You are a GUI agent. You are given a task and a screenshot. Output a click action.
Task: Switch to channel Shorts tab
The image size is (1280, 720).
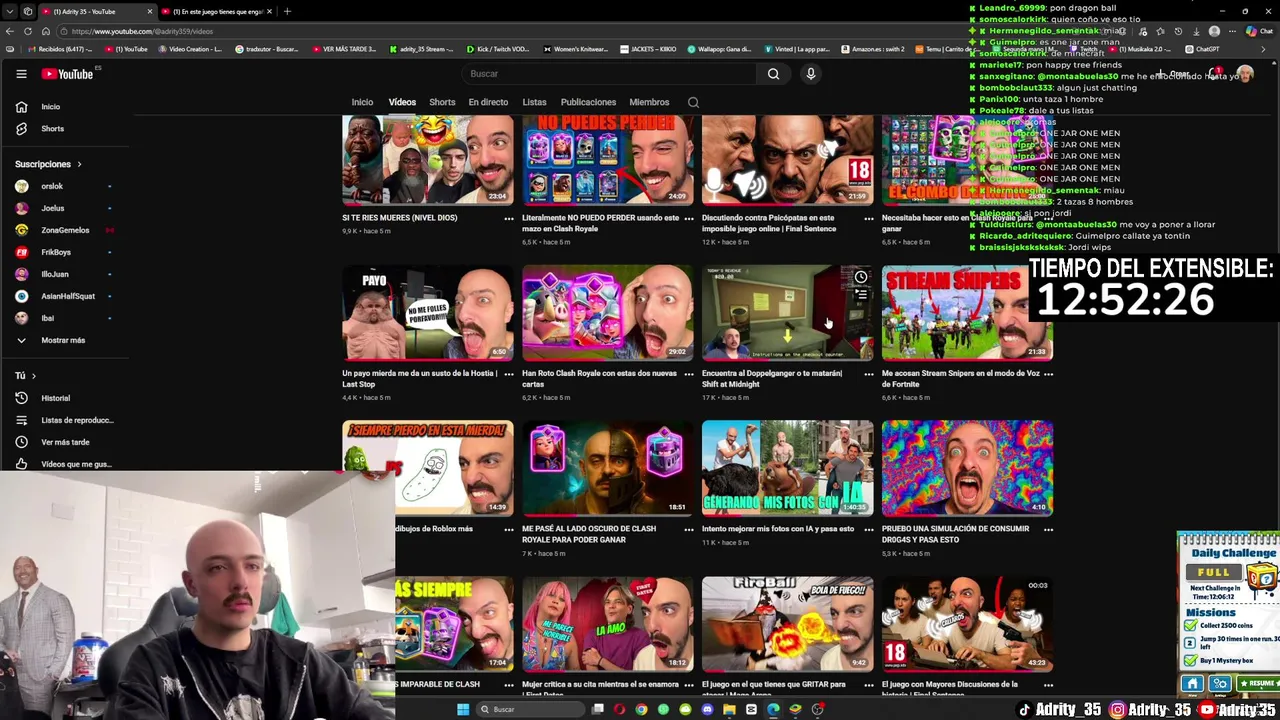point(442,102)
